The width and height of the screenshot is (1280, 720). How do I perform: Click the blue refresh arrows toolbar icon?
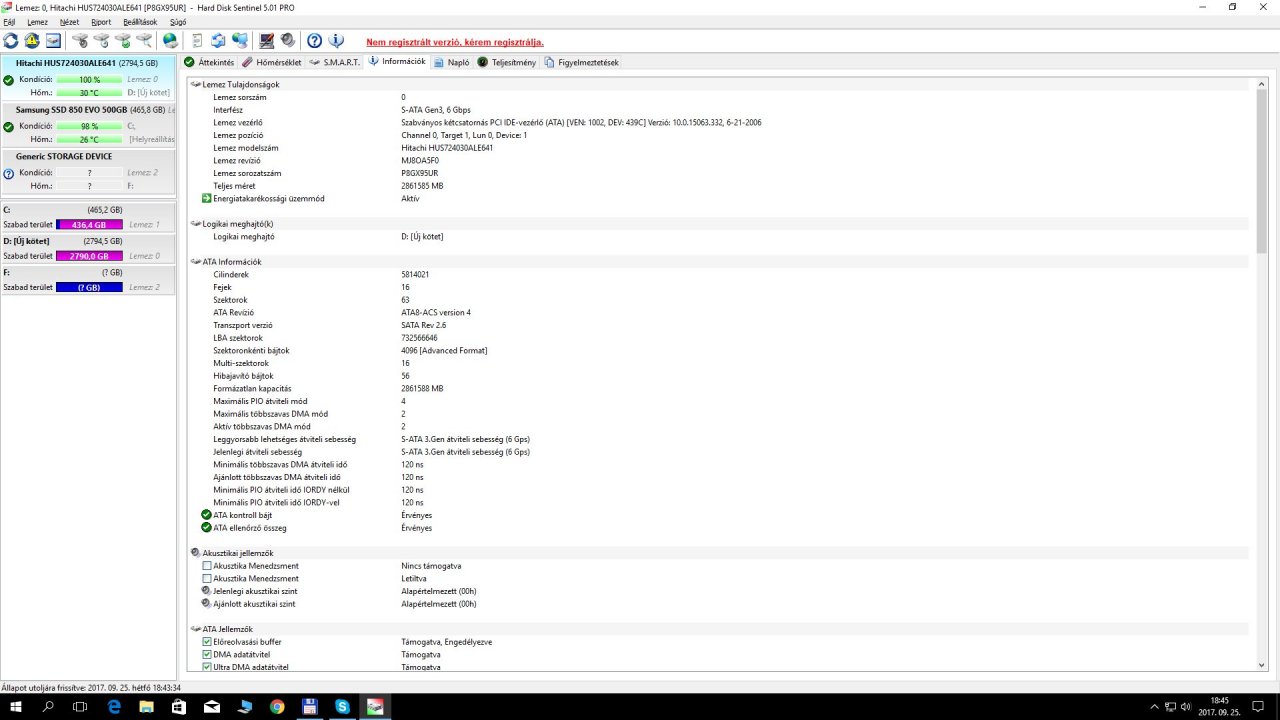pos(11,41)
